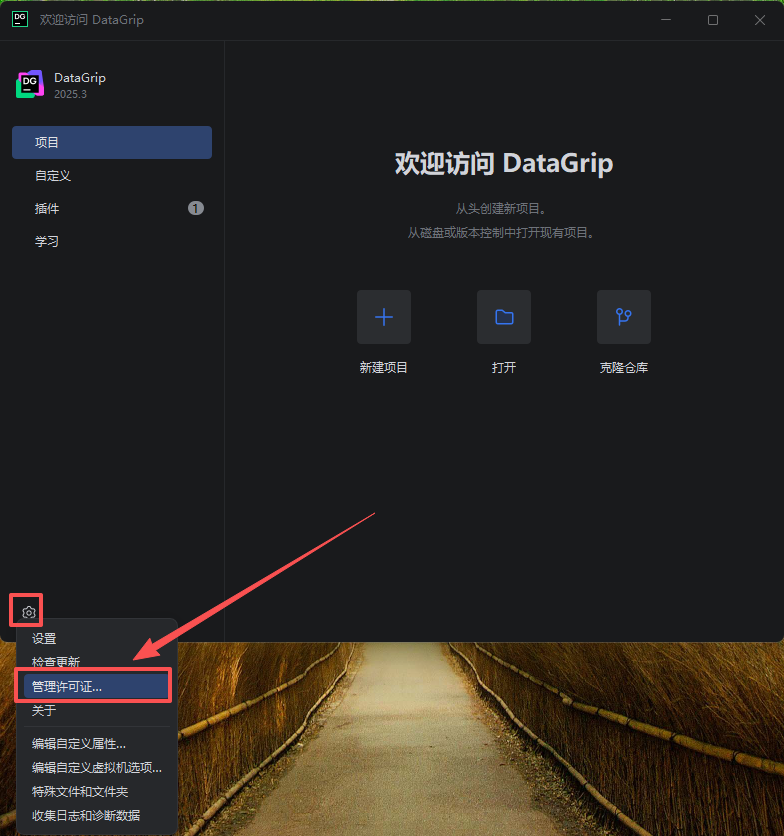
Task: Click the plugin update badge showing 1
Action: 196,208
